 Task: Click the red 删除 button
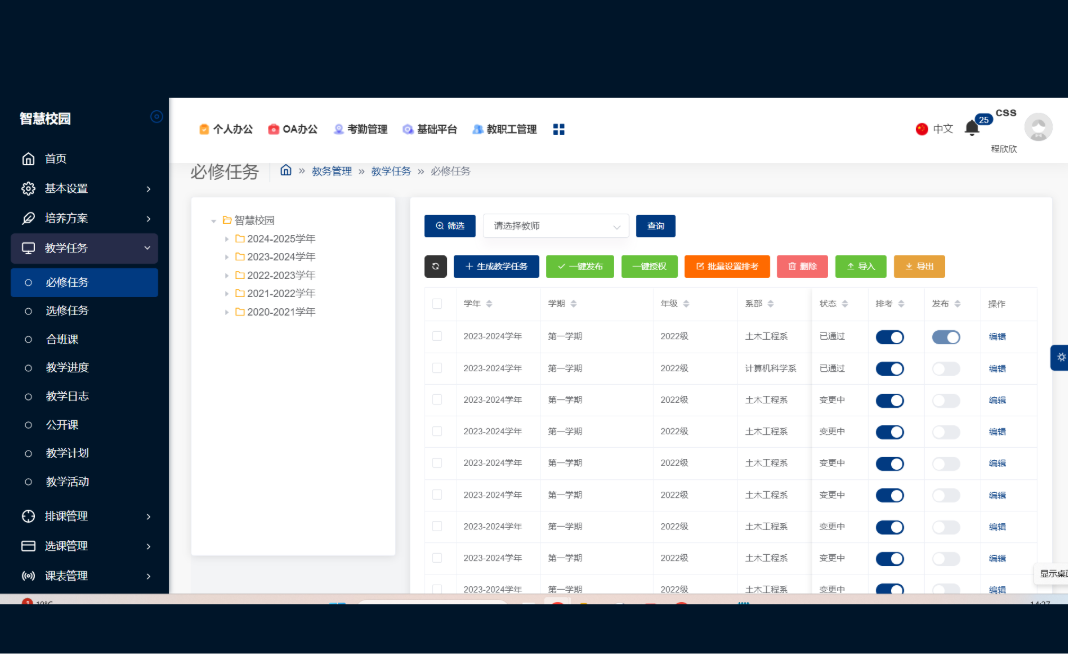802,266
